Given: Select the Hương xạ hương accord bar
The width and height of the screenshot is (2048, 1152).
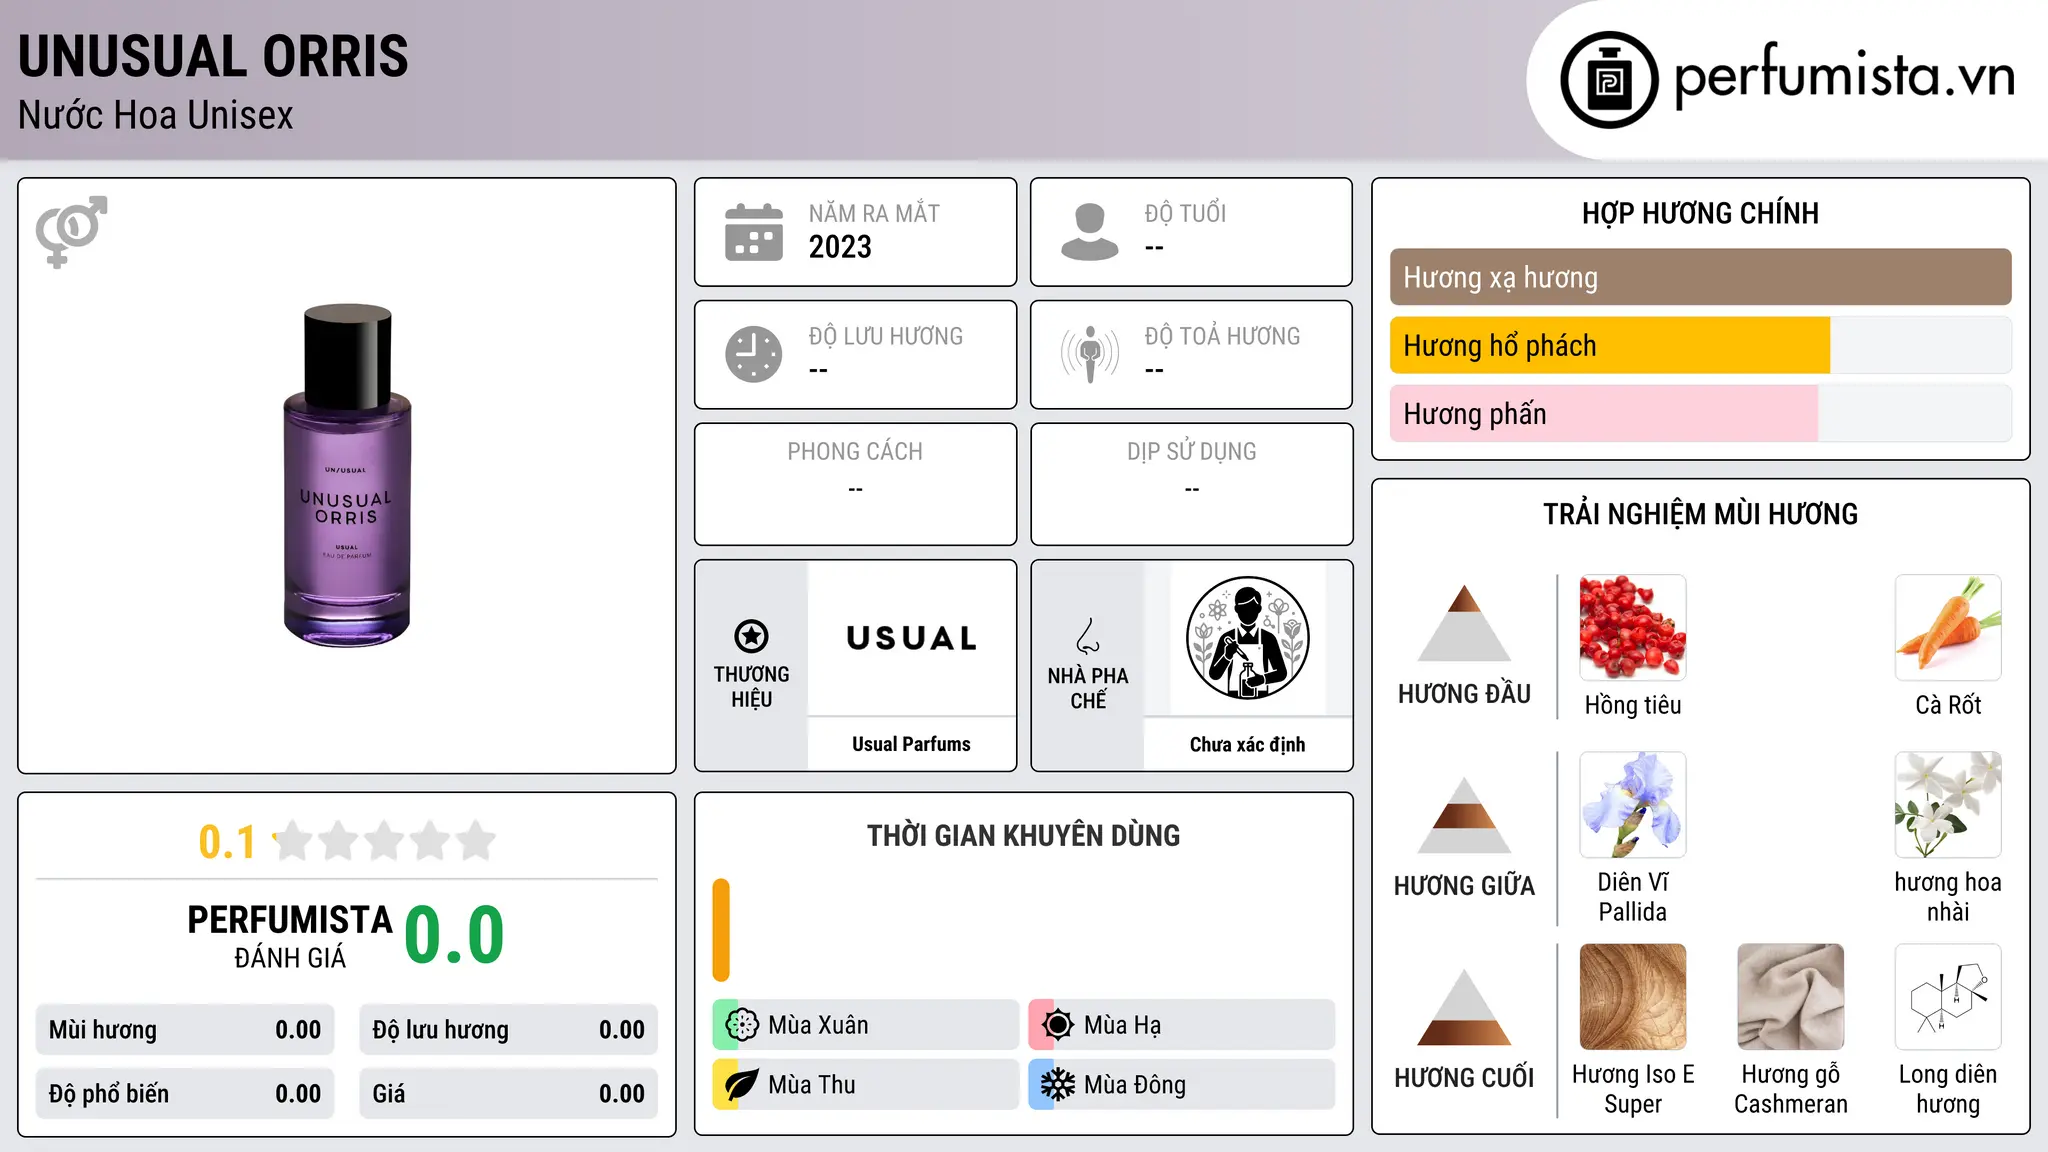Looking at the screenshot, I should coord(1700,277).
